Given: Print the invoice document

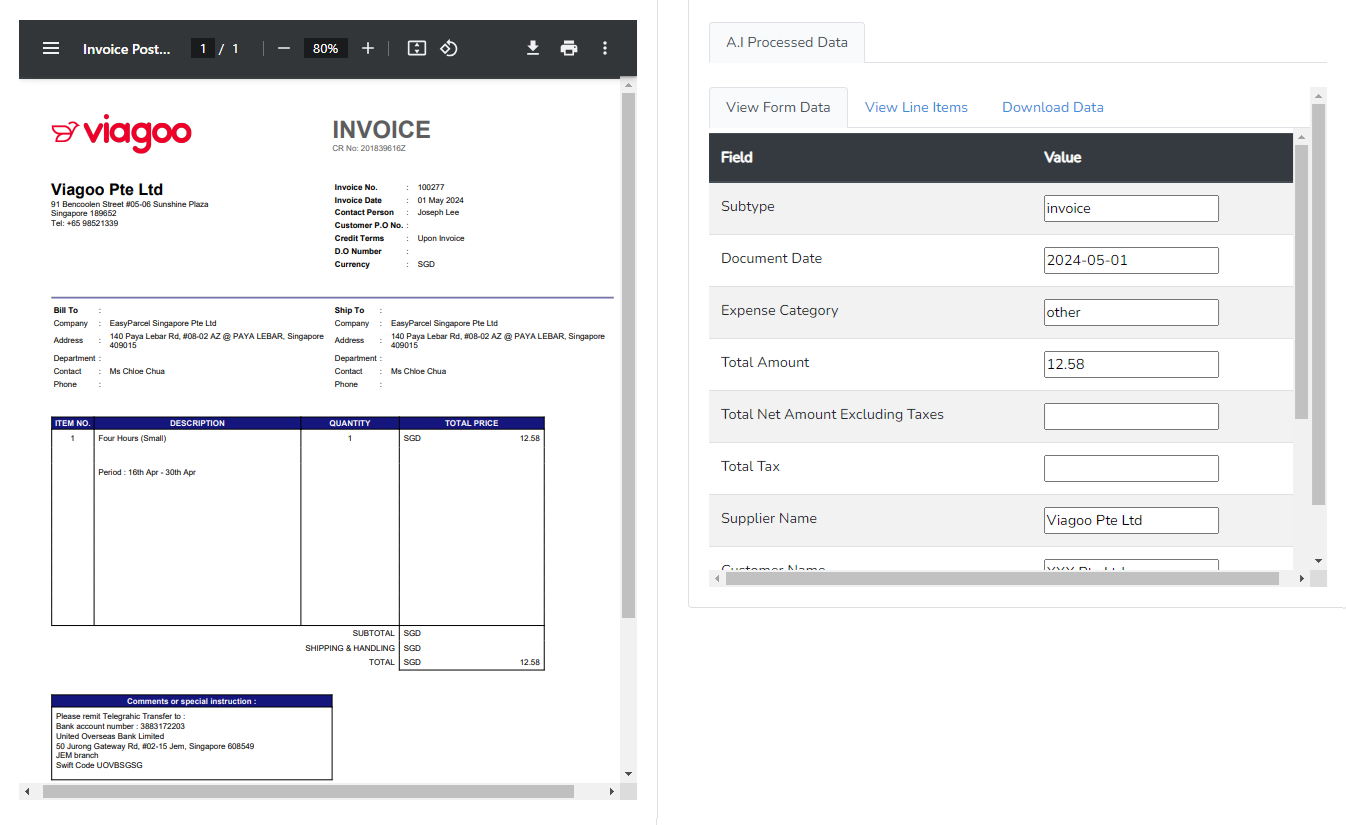Looking at the screenshot, I should [569, 48].
